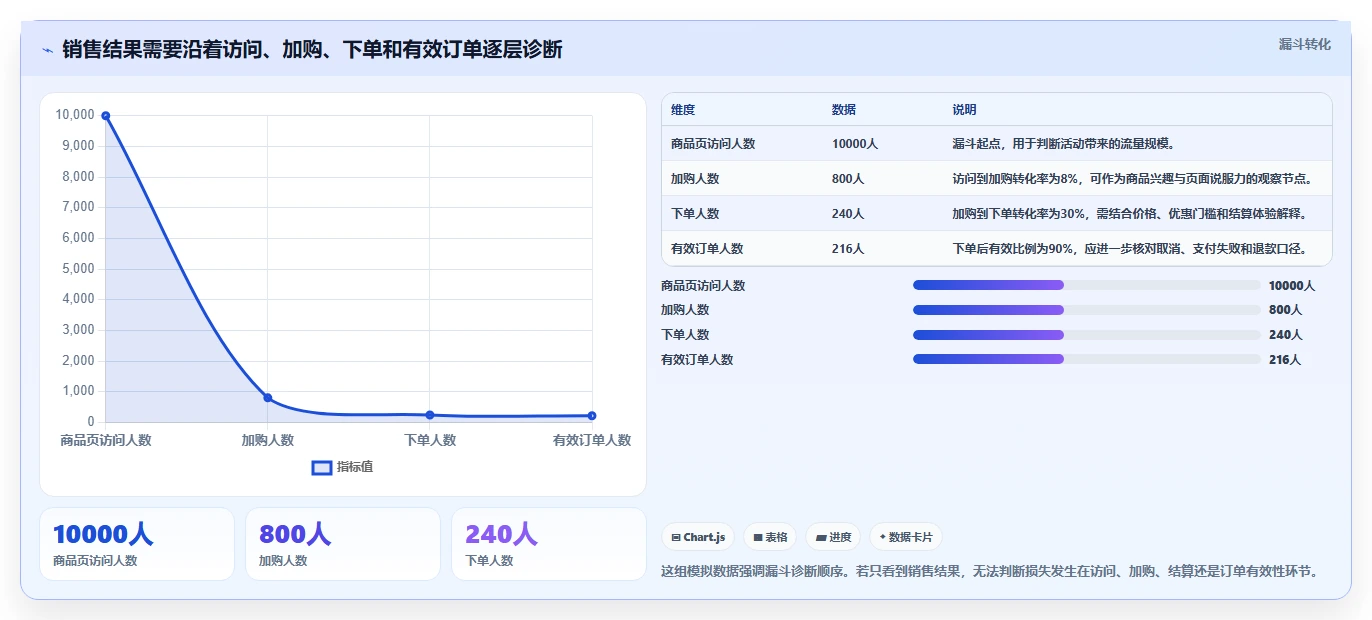
Task: Click the main title 销售结果需要沿着访问
Action: (x=312, y=49)
